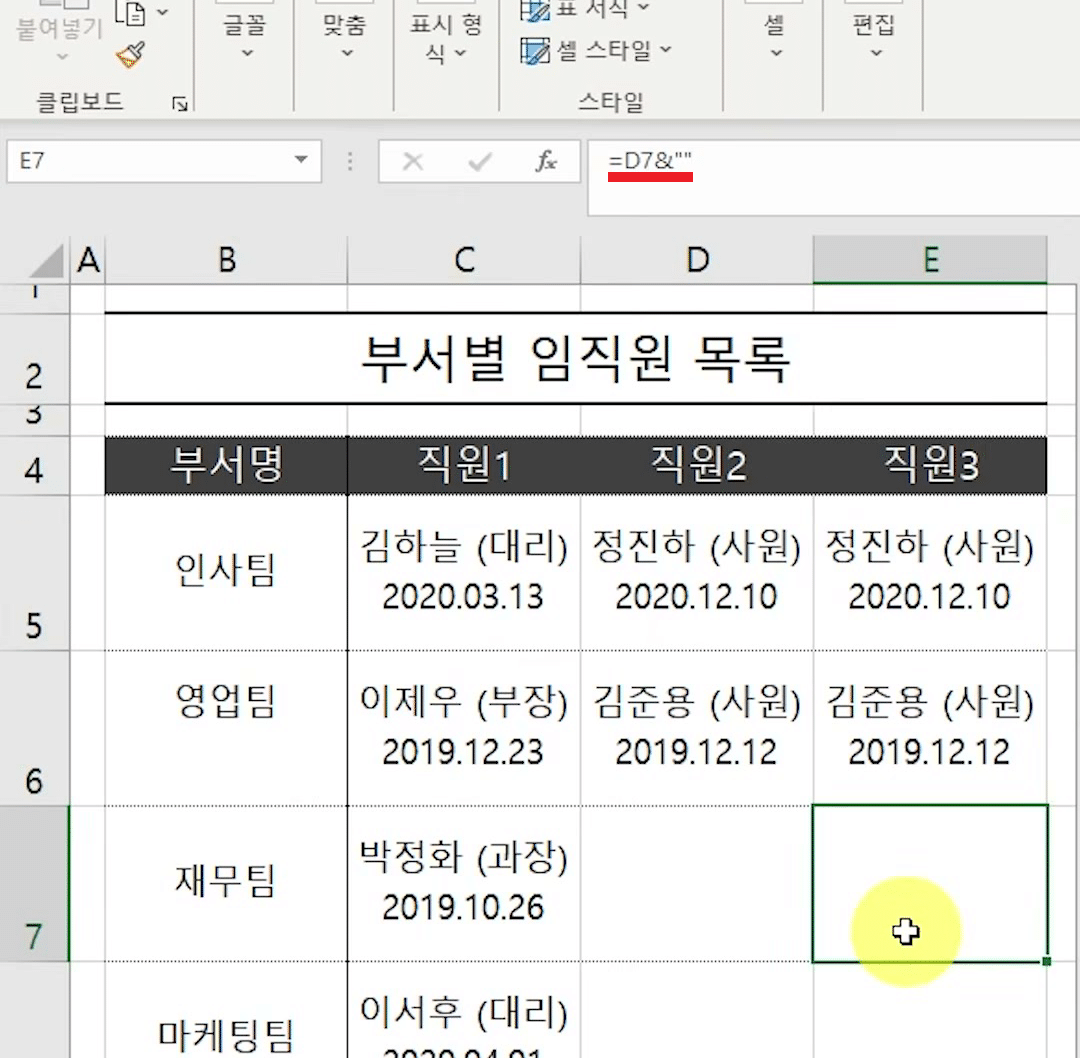Click the confirm checkmark formula button
Image resolution: width=1080 pixels, height=1058 pixels.
479,162
